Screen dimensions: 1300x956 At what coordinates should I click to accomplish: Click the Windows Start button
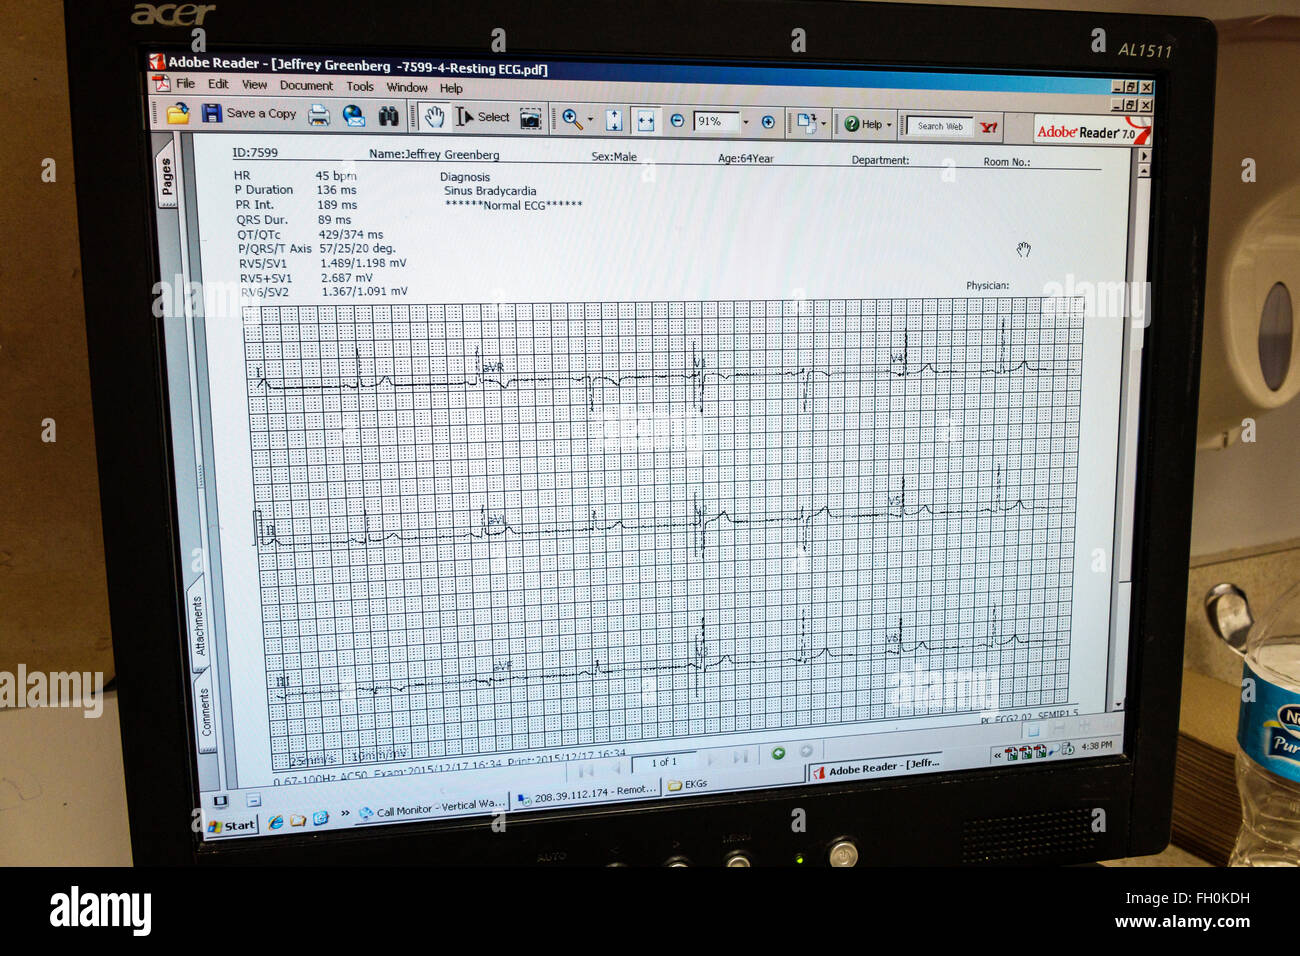click(x=231, y=825)
